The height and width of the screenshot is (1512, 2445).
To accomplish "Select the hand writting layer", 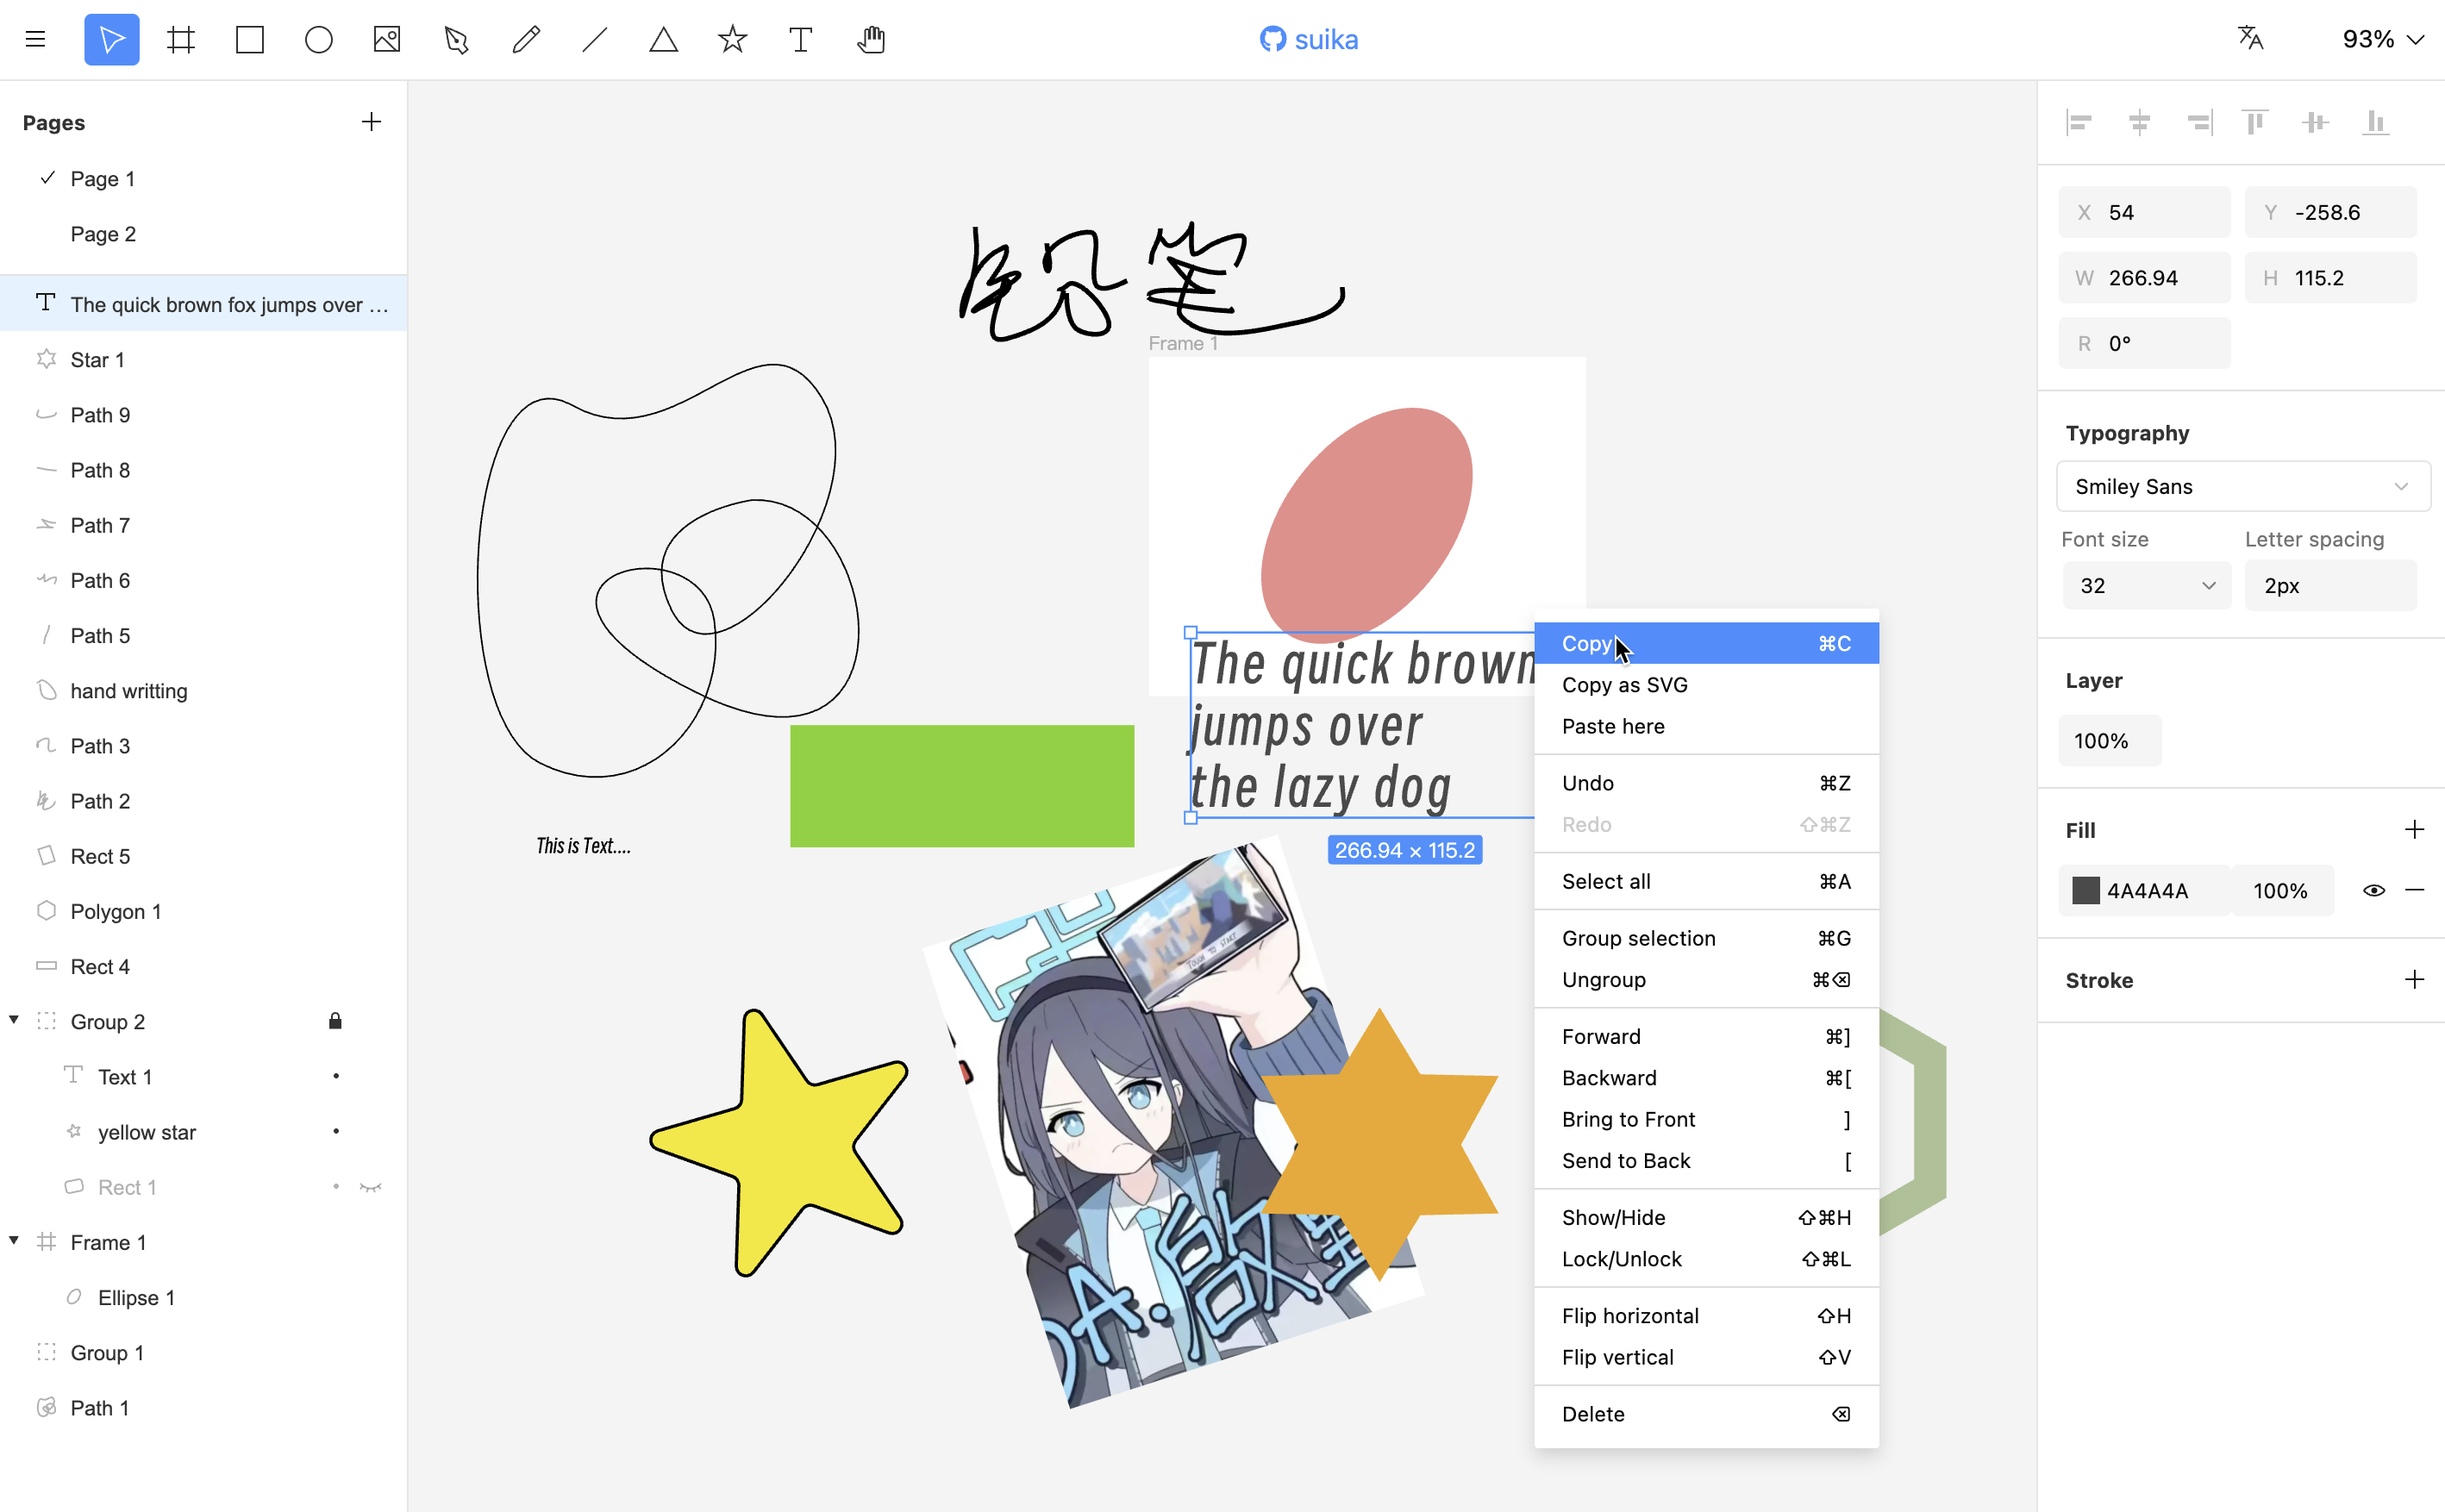I will click(203, 690).
